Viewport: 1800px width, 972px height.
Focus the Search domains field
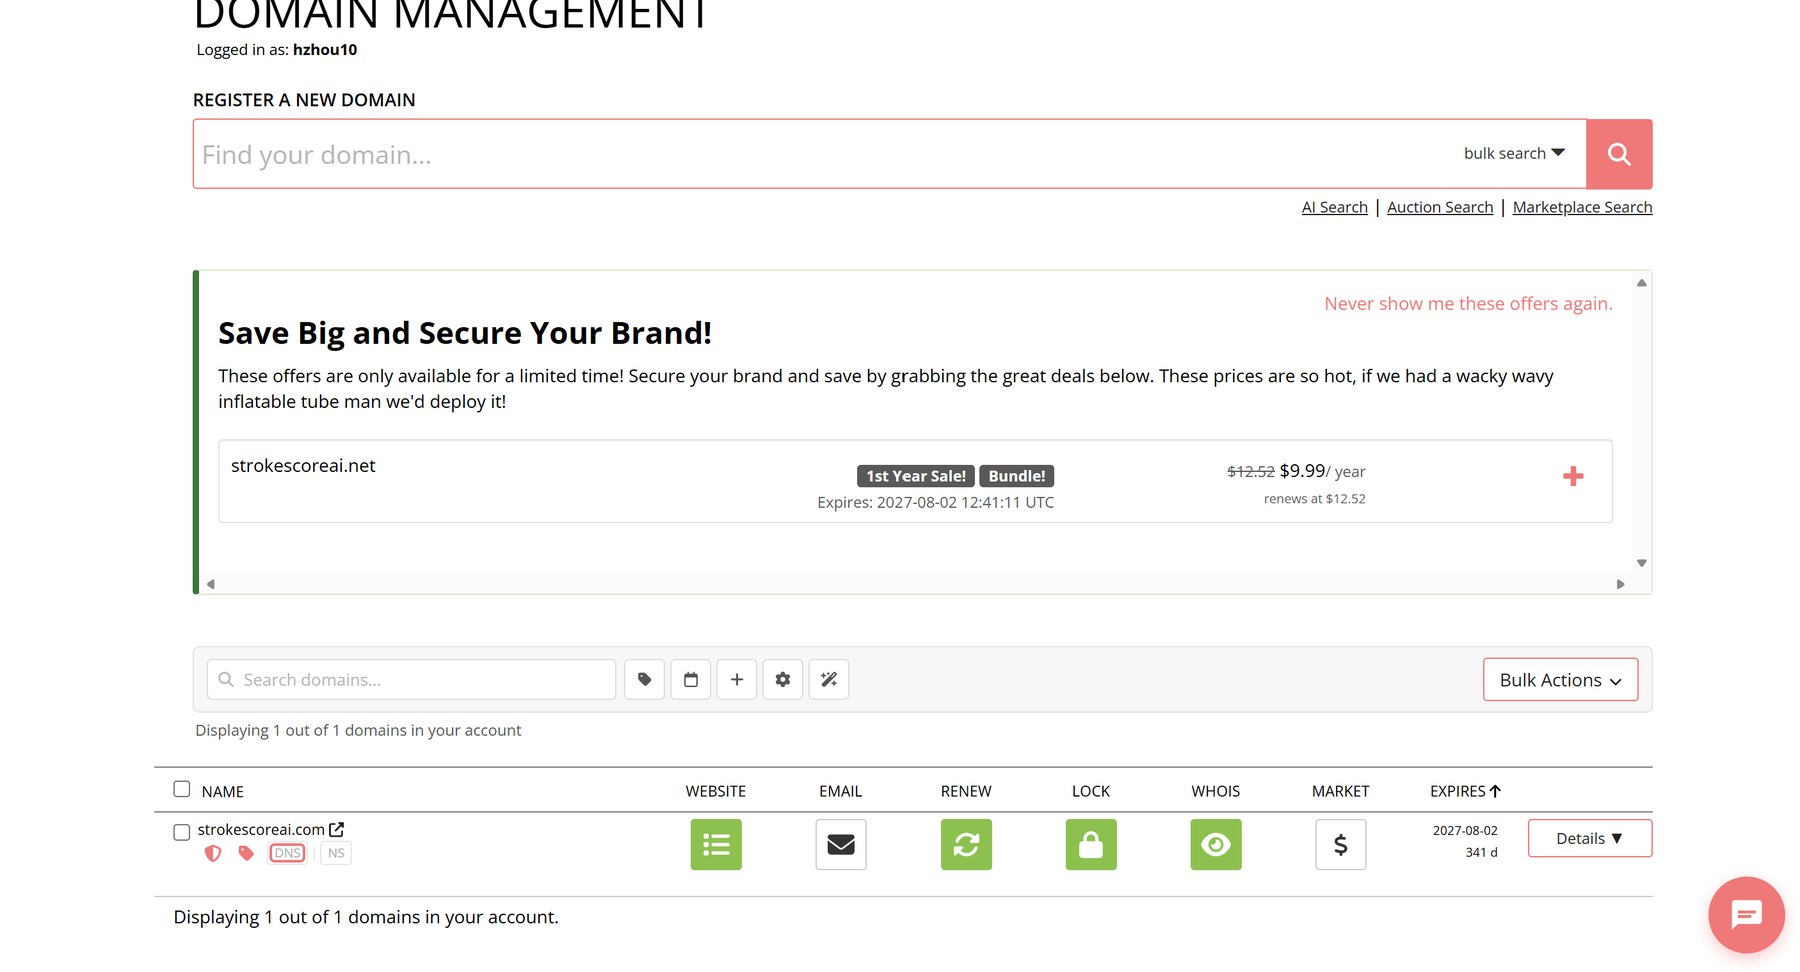click(x=411, y=680)
